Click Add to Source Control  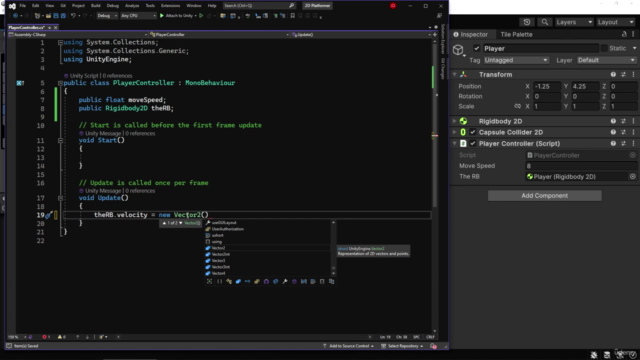(x=349, y=346)
